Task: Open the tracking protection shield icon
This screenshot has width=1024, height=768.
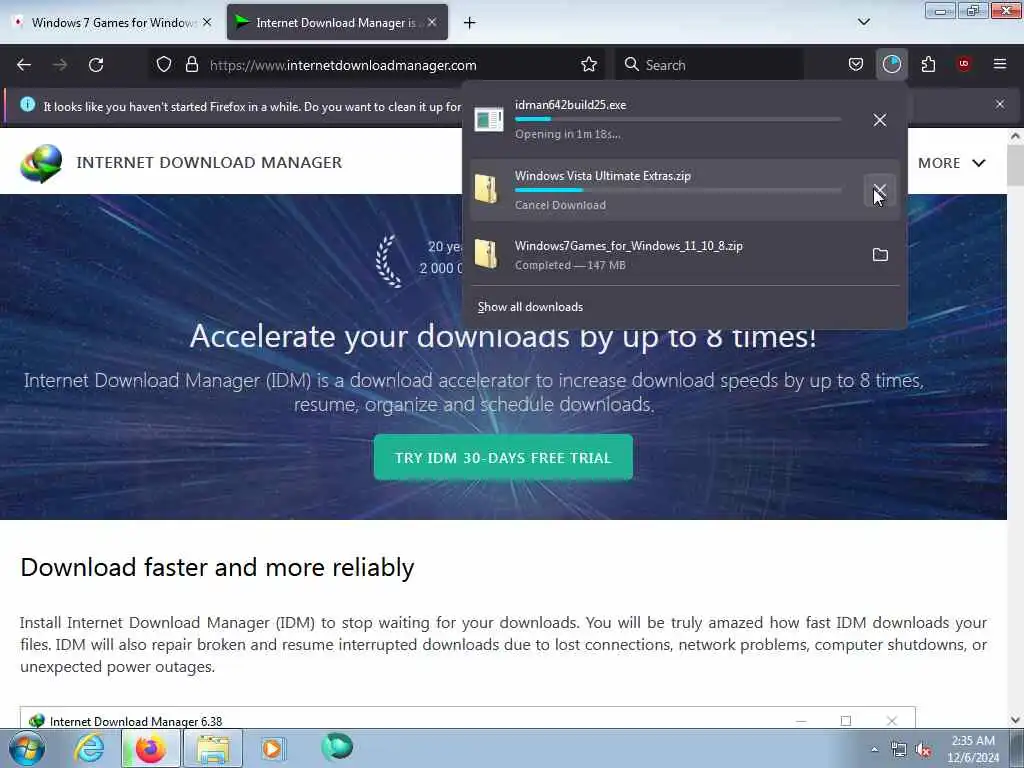Action: 164,65
